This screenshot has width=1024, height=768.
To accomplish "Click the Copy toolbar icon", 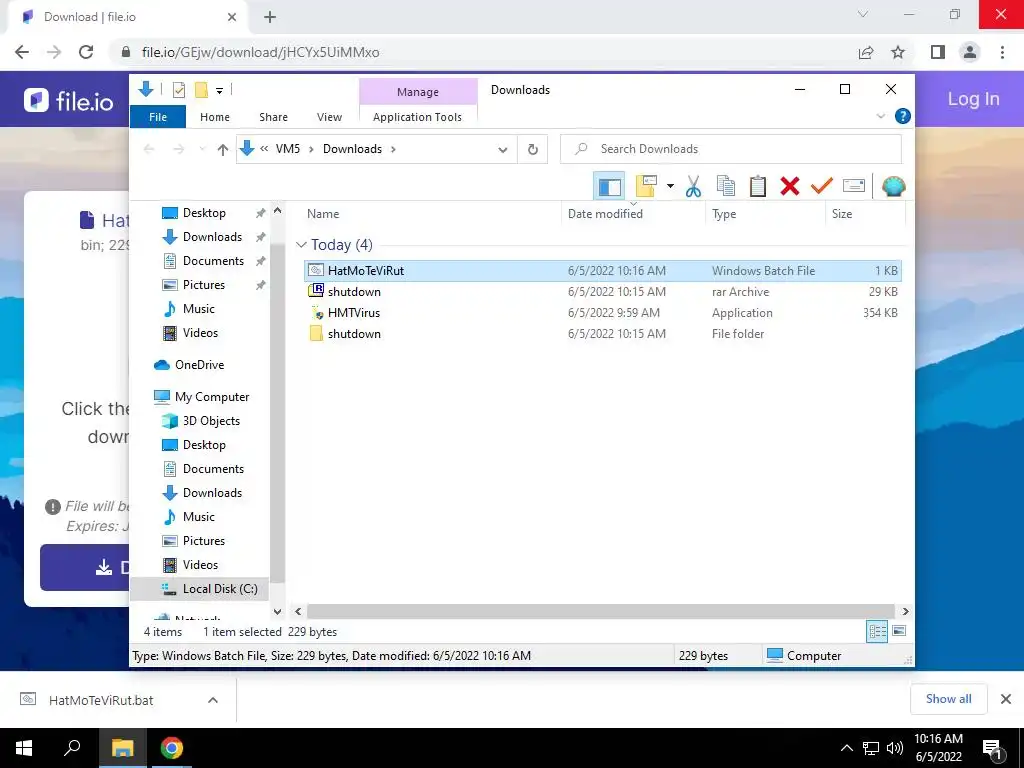I will pyautogui.click(x=726, y=186).
